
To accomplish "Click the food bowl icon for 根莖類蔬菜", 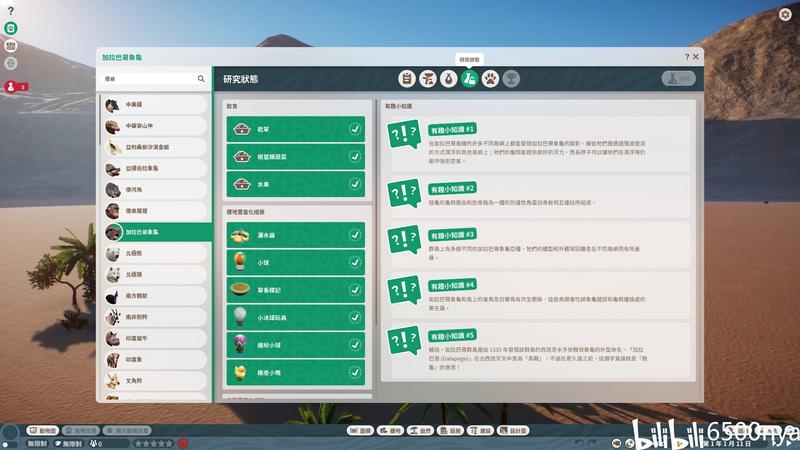I will tap(241, 157).
